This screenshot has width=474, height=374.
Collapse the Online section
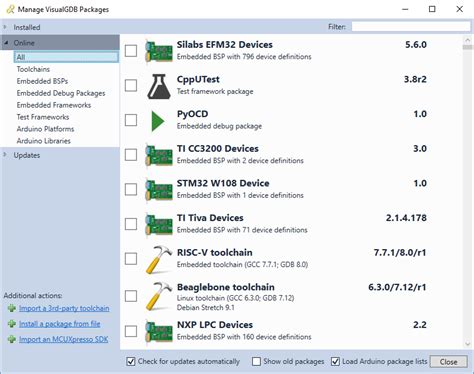[x=6, y=43]
